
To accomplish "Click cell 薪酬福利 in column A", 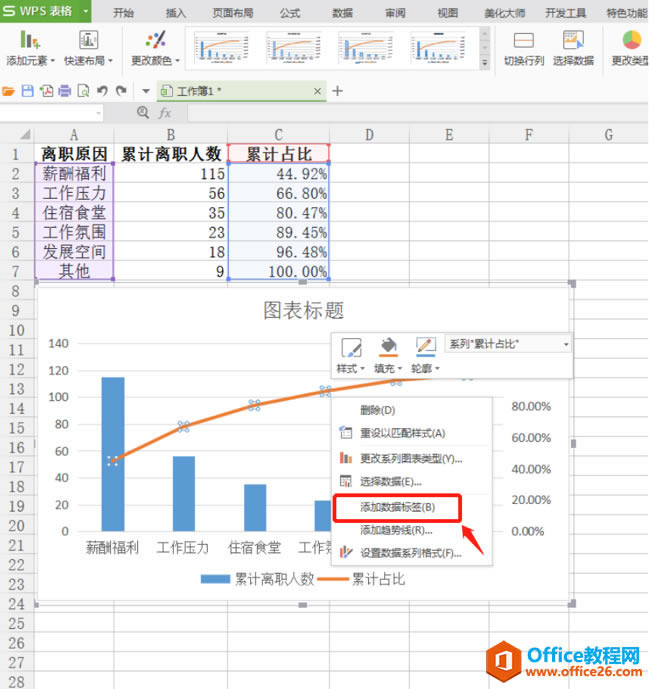I will (74, 174).
